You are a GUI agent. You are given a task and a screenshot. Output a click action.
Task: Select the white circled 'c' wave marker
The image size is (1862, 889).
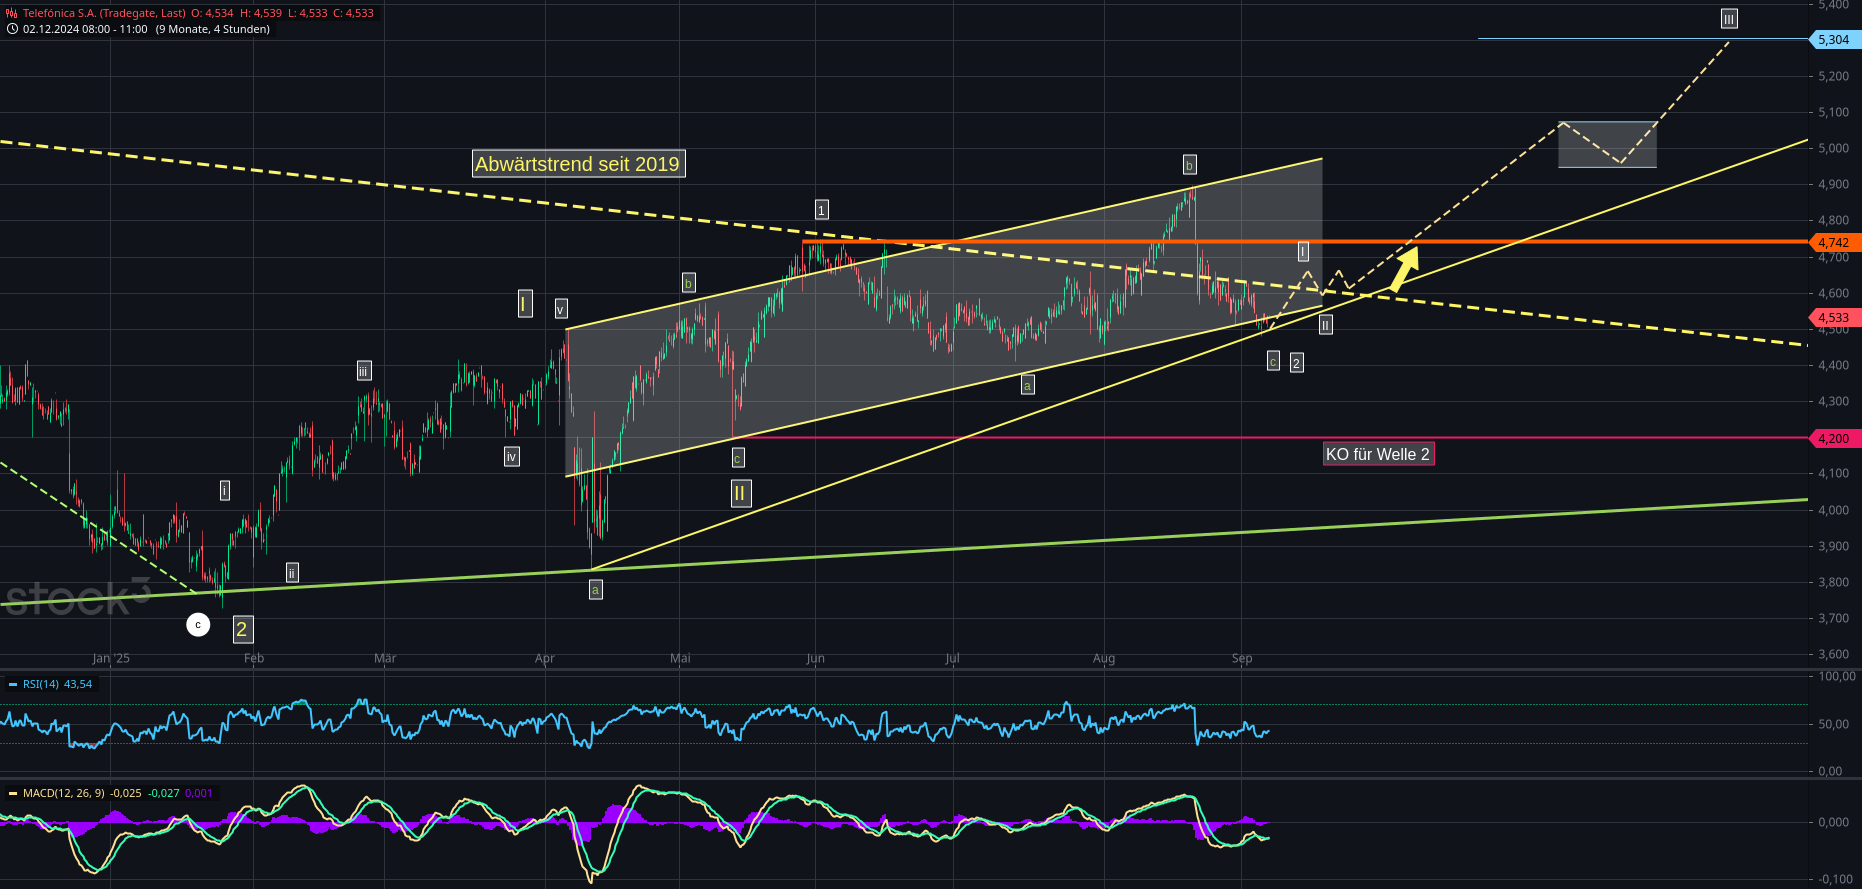tap(198, 625)
